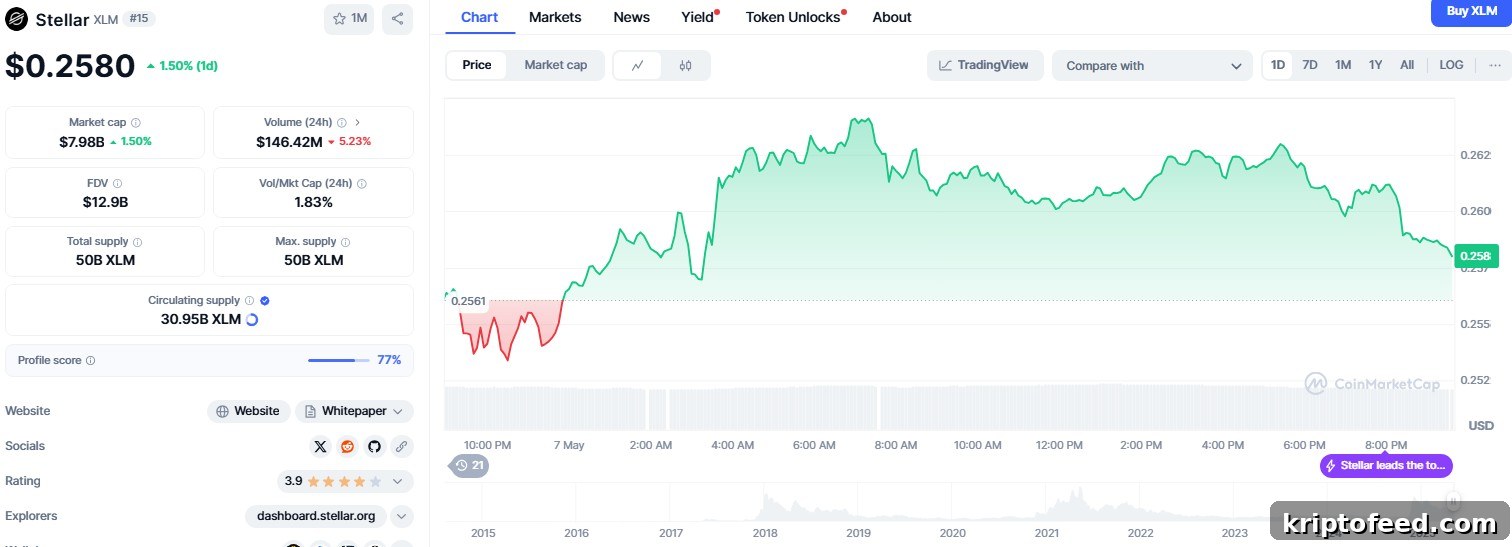Click the verified badge beside Circulating supply

coord(265,300)
